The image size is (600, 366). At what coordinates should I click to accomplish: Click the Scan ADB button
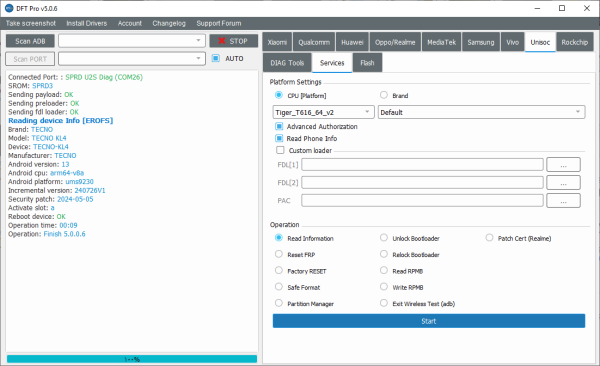pos(30,41)
